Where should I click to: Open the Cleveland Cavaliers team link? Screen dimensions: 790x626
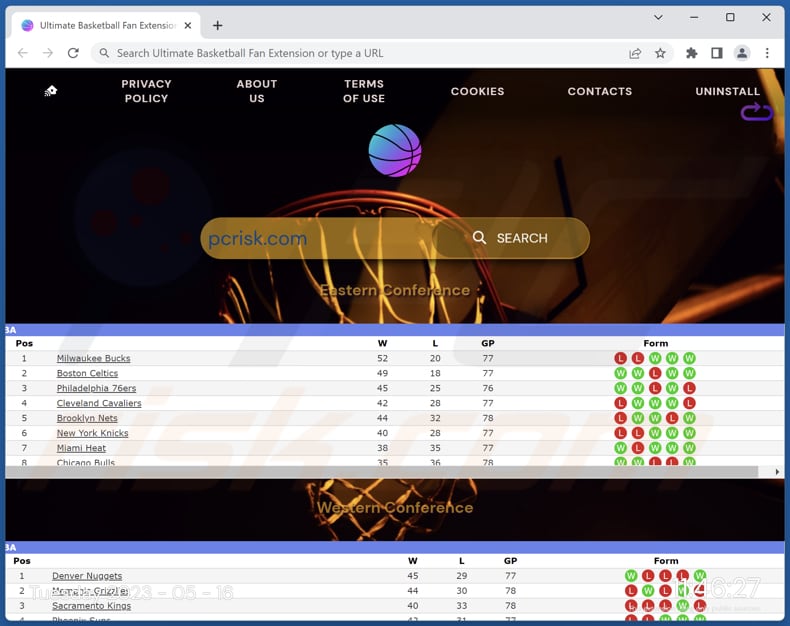click(99, 403)
